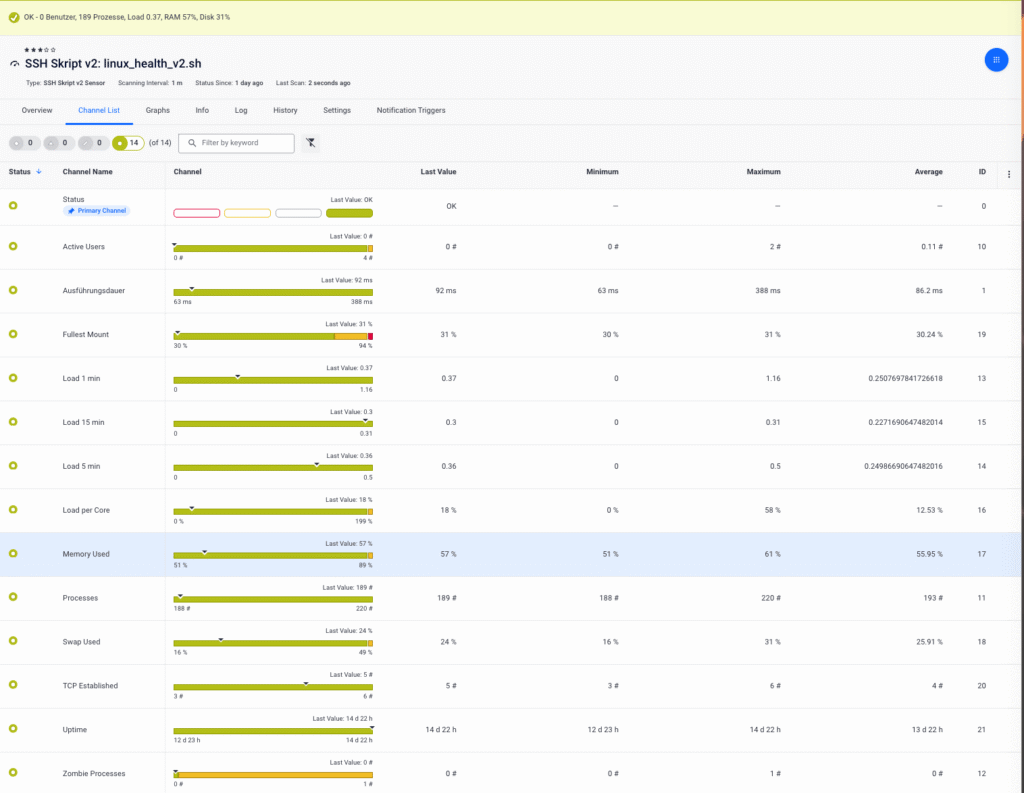Image resolution: width=1024 pixels, height=793 pixels.
Task: Toggle the first gray status filter showing 0
Action: tap(24, 143)
